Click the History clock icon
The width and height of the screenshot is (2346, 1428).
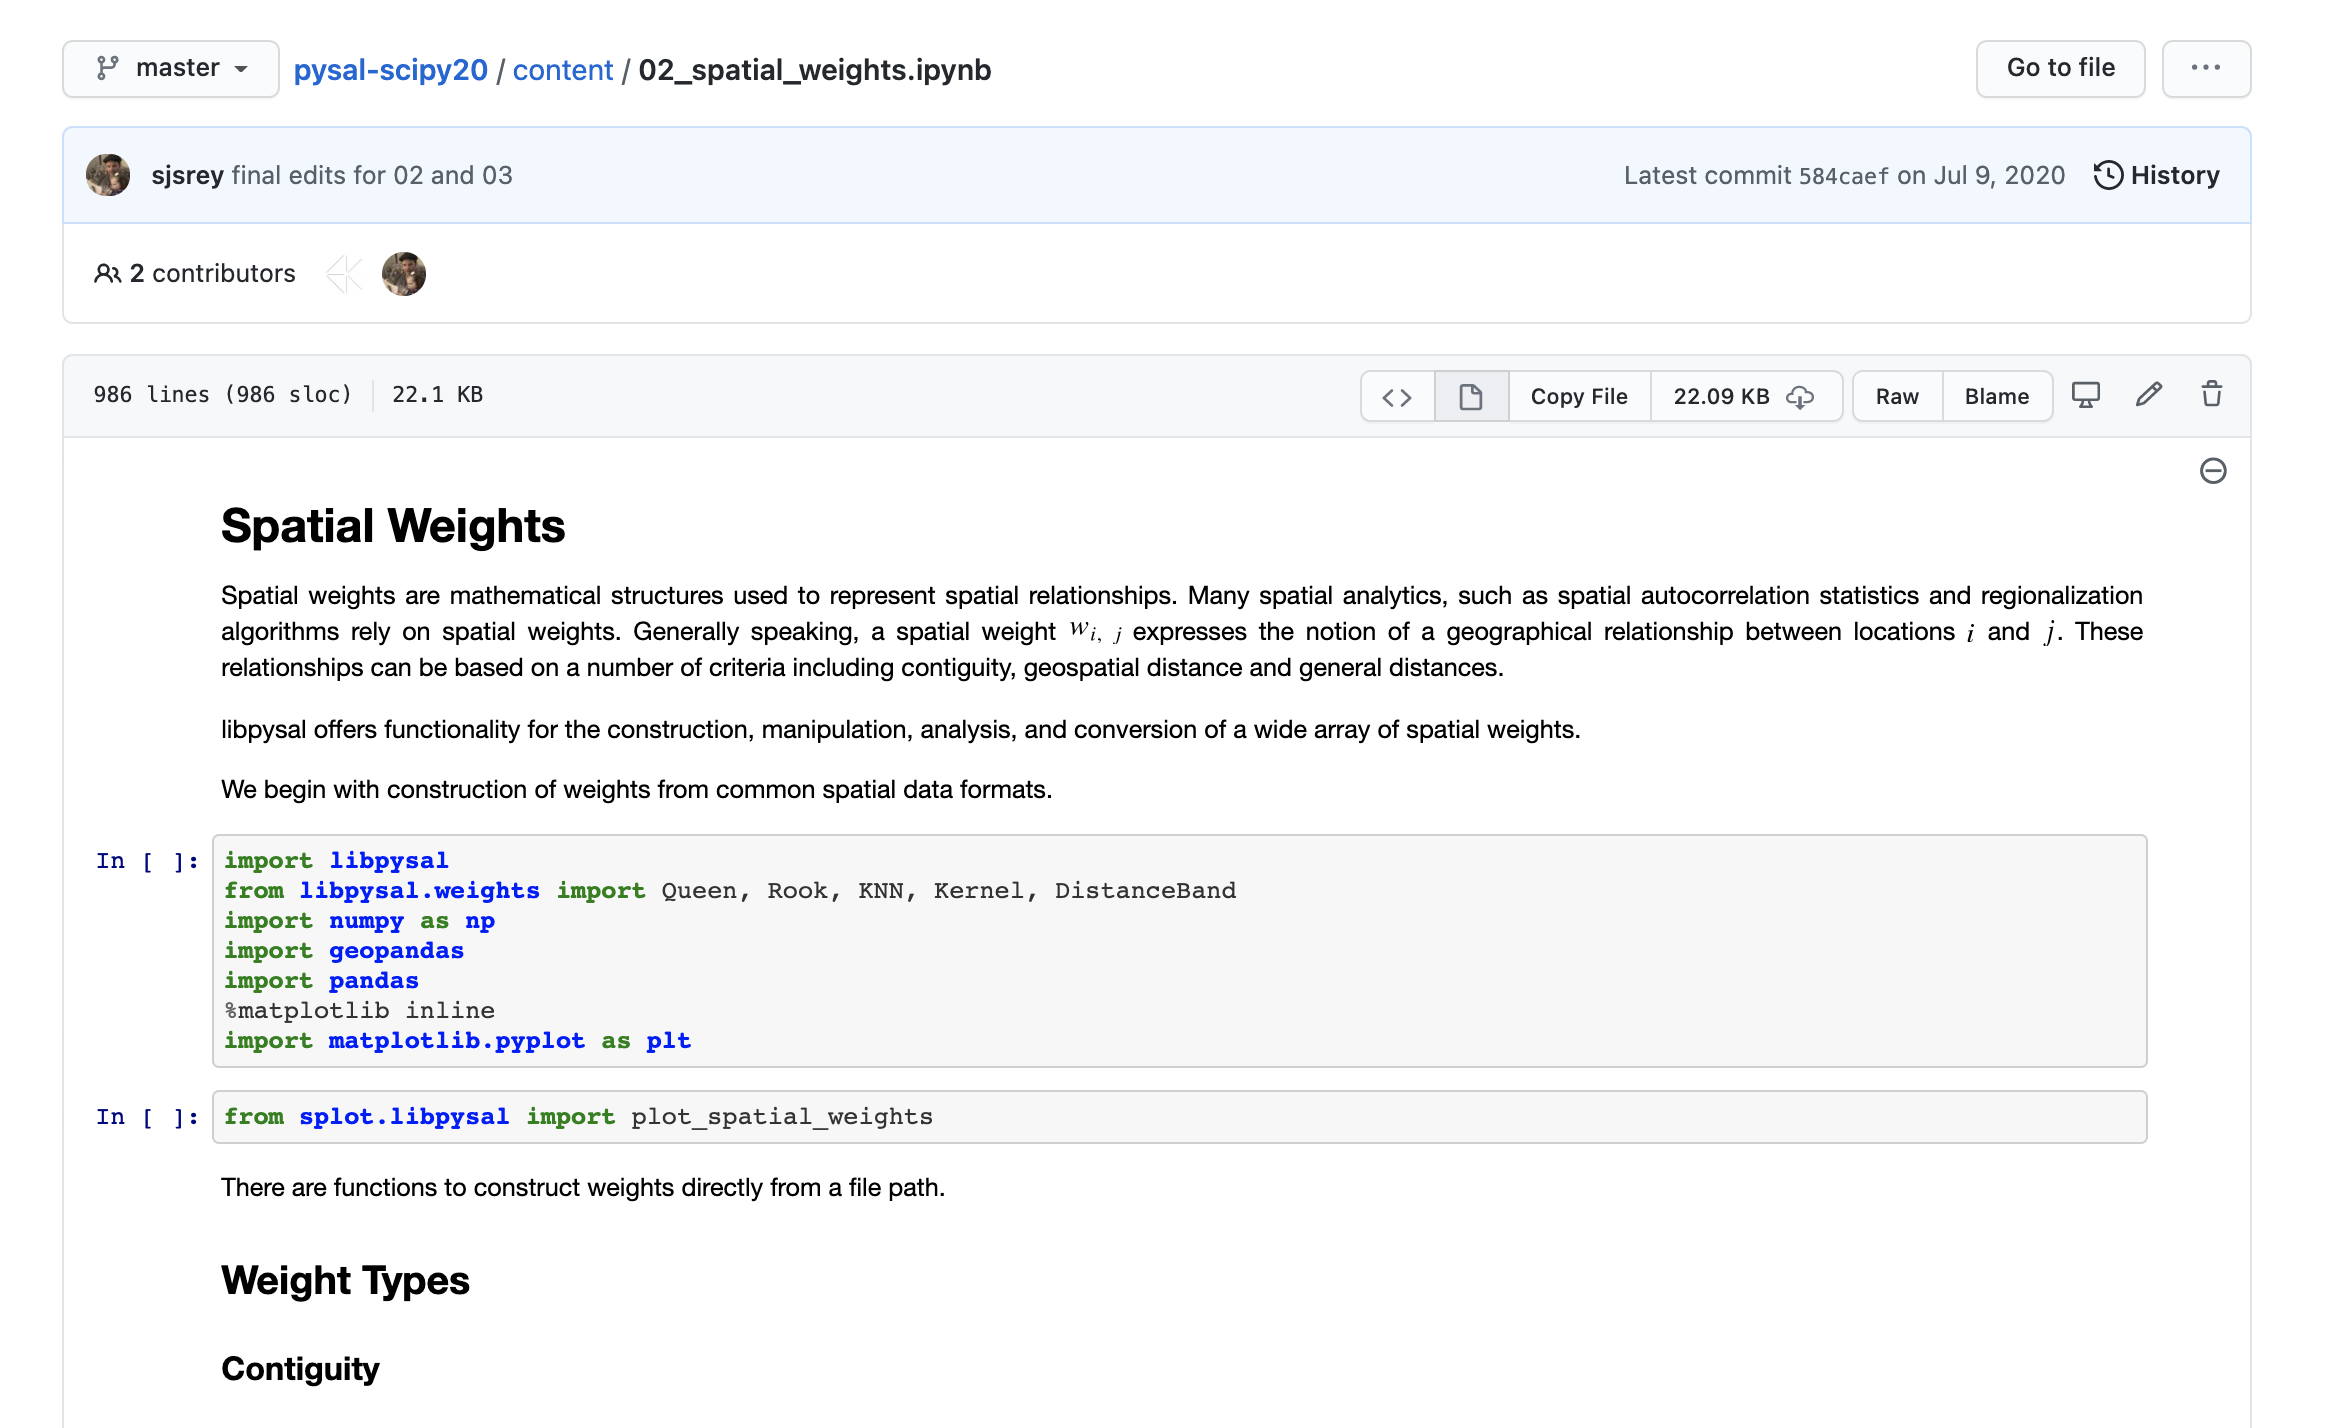point(2108,175)
